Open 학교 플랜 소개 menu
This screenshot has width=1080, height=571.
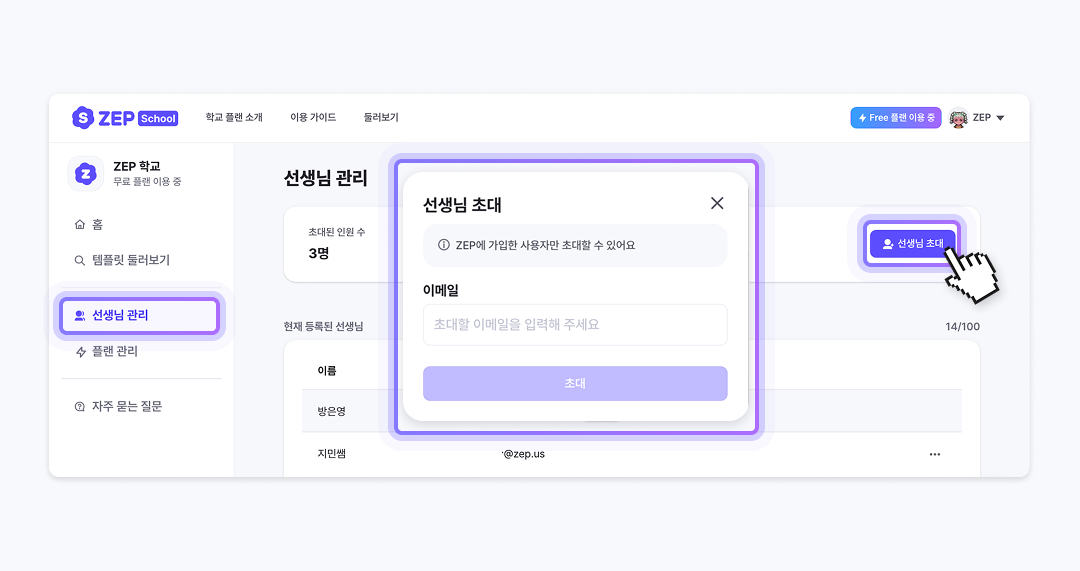coord(234,118)
